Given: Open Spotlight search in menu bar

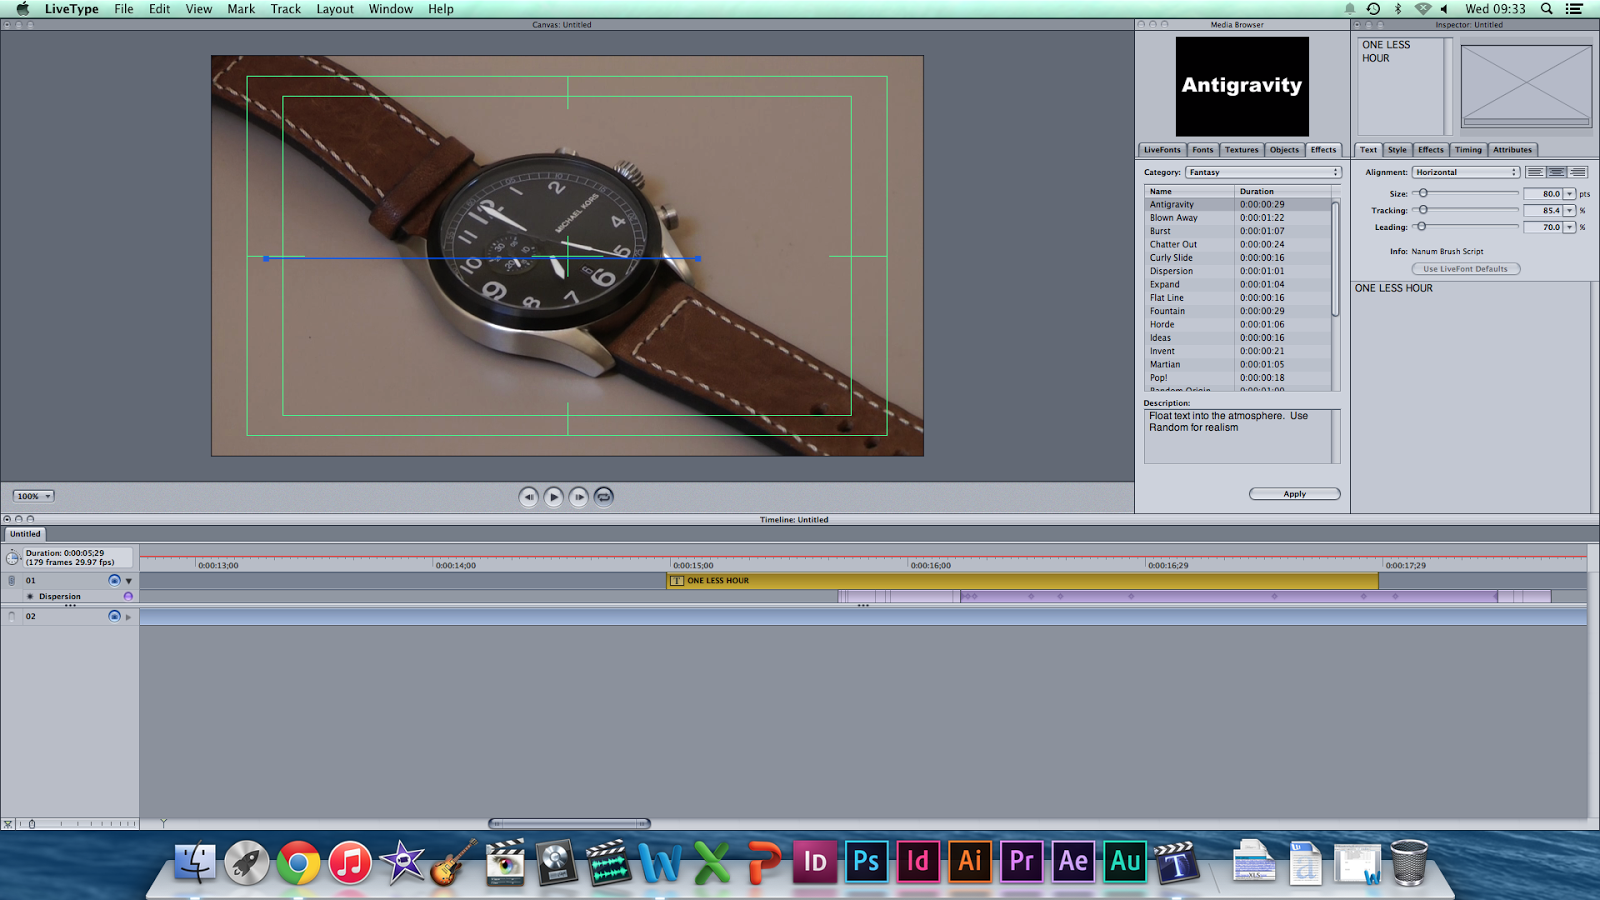Looking at the screenshot, I should coord(1546,9).
